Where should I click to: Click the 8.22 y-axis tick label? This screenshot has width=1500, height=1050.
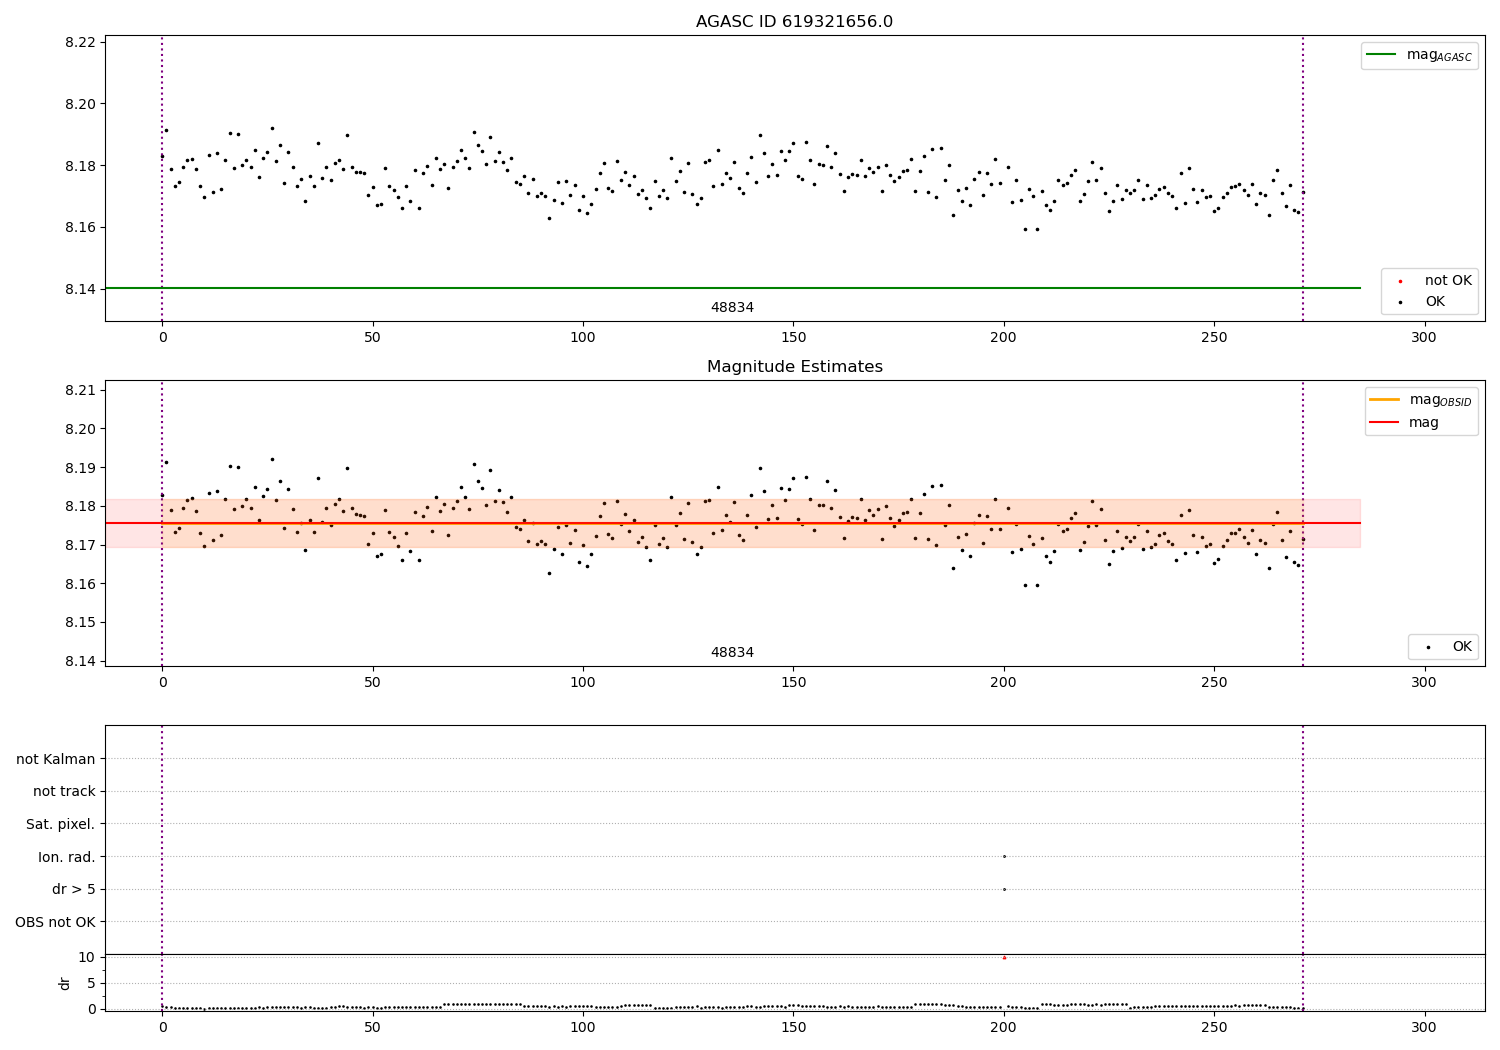pos(79,42)
